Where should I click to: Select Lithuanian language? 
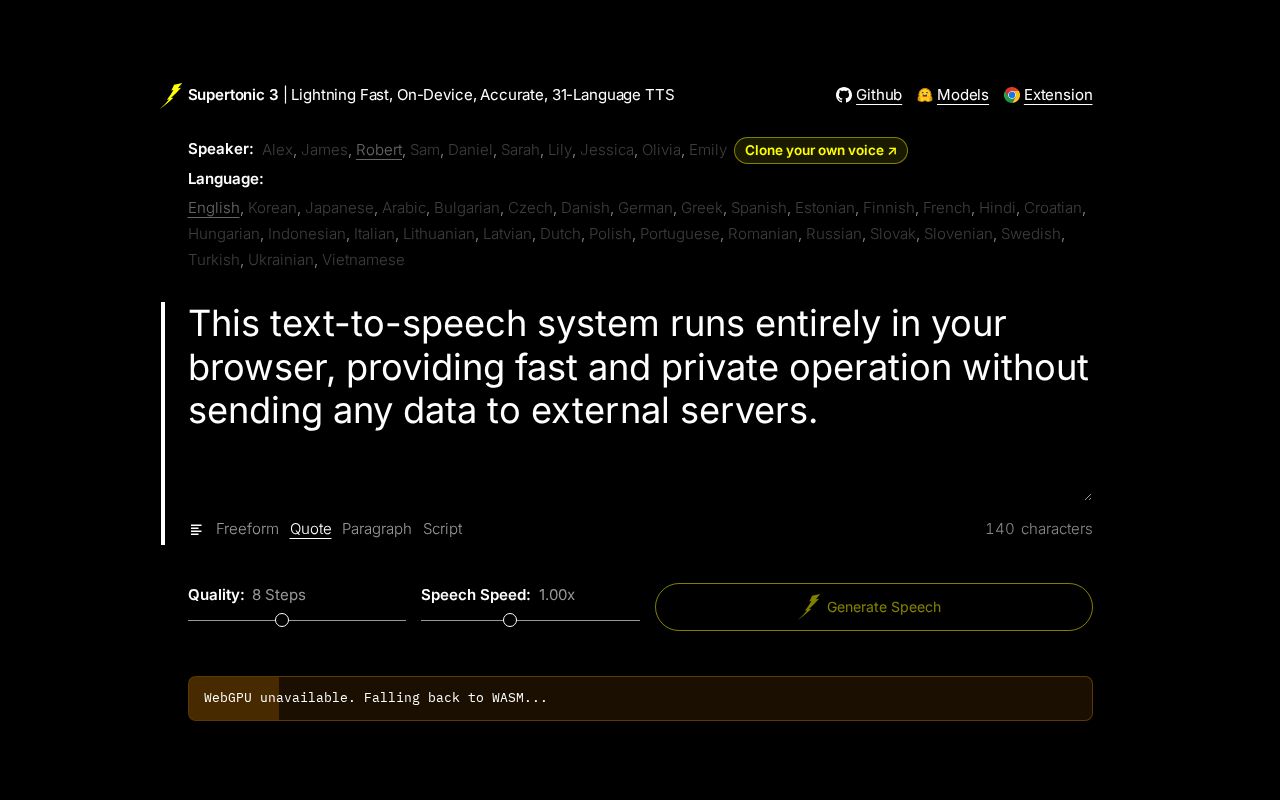[439, 234]
